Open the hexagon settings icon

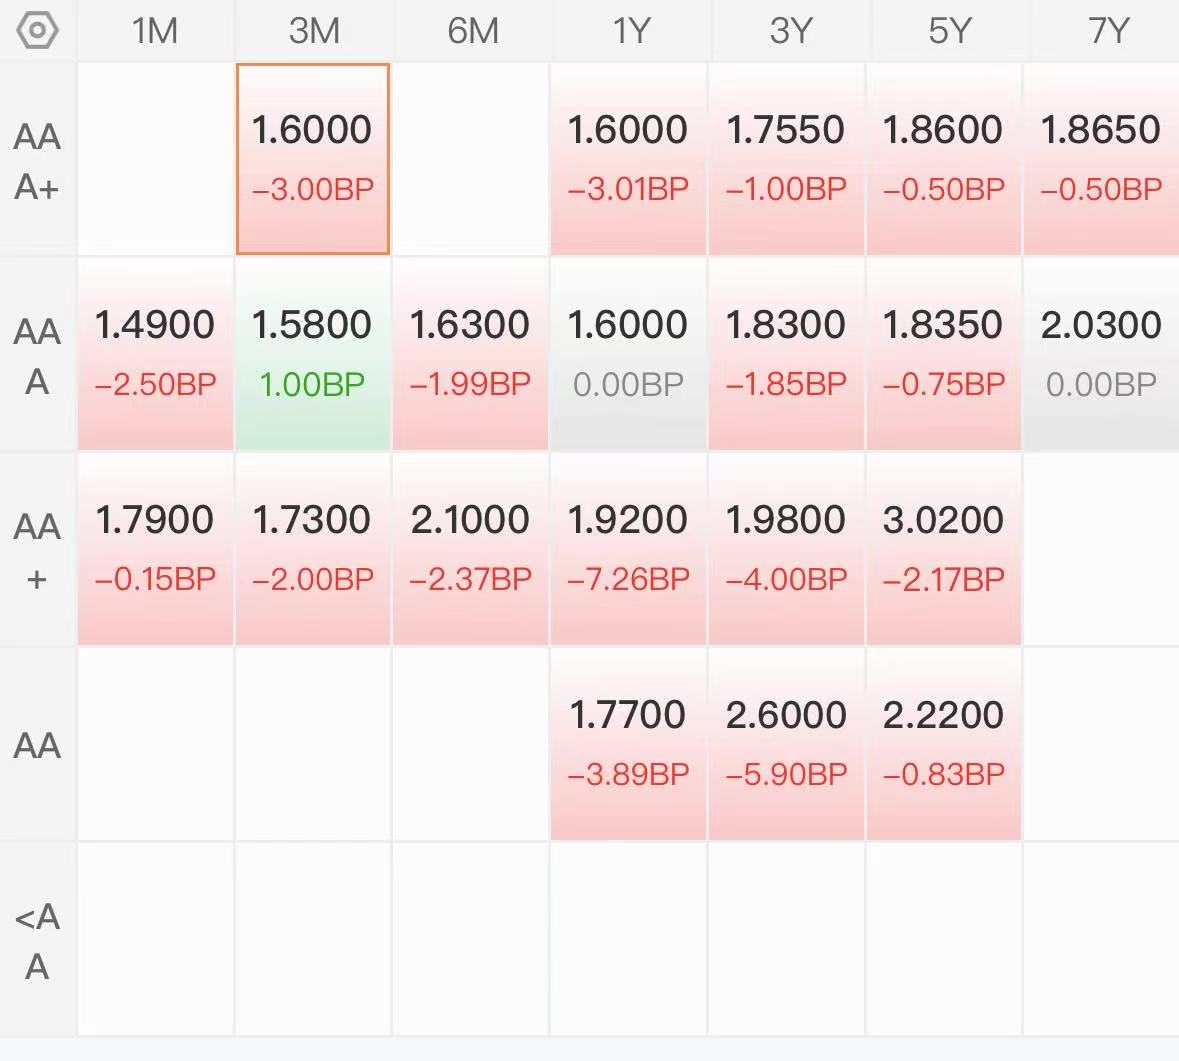click(x=37, y=31)
